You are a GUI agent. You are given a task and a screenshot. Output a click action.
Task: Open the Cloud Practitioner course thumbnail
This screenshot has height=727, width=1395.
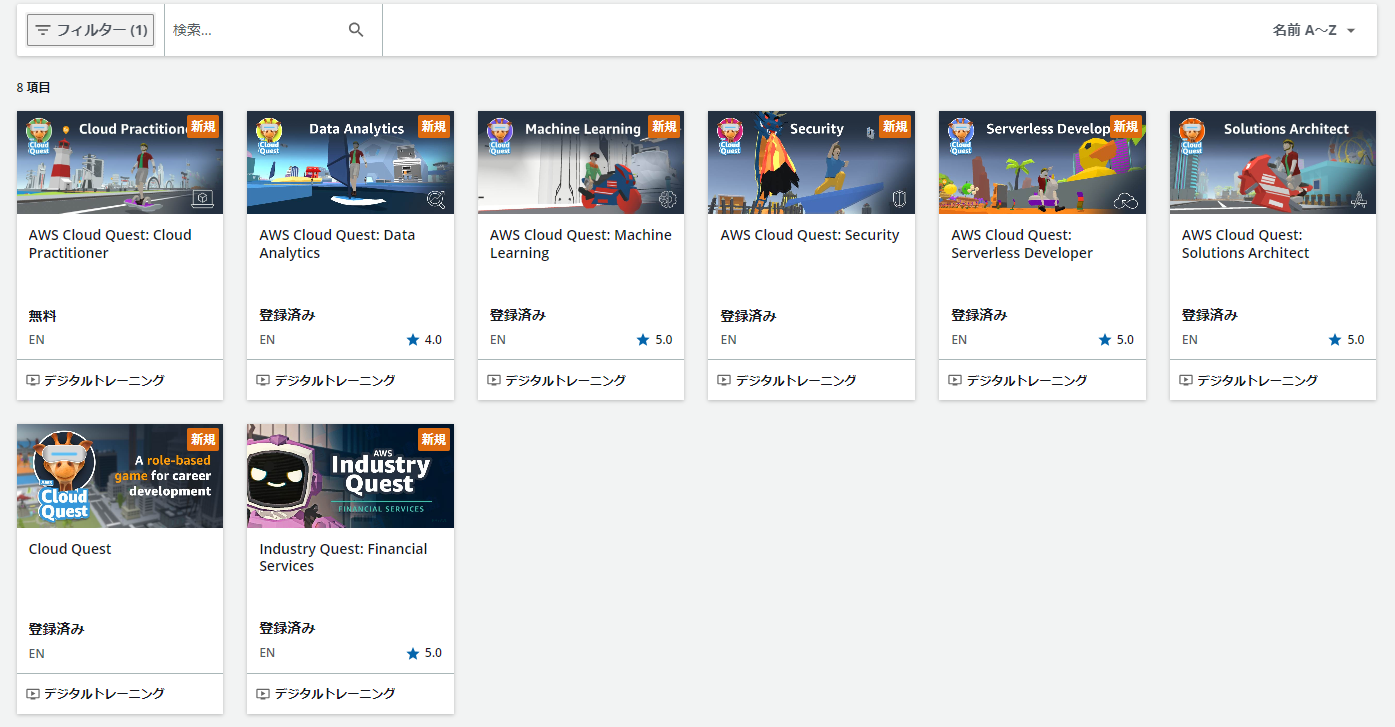(x=120, y=162)
